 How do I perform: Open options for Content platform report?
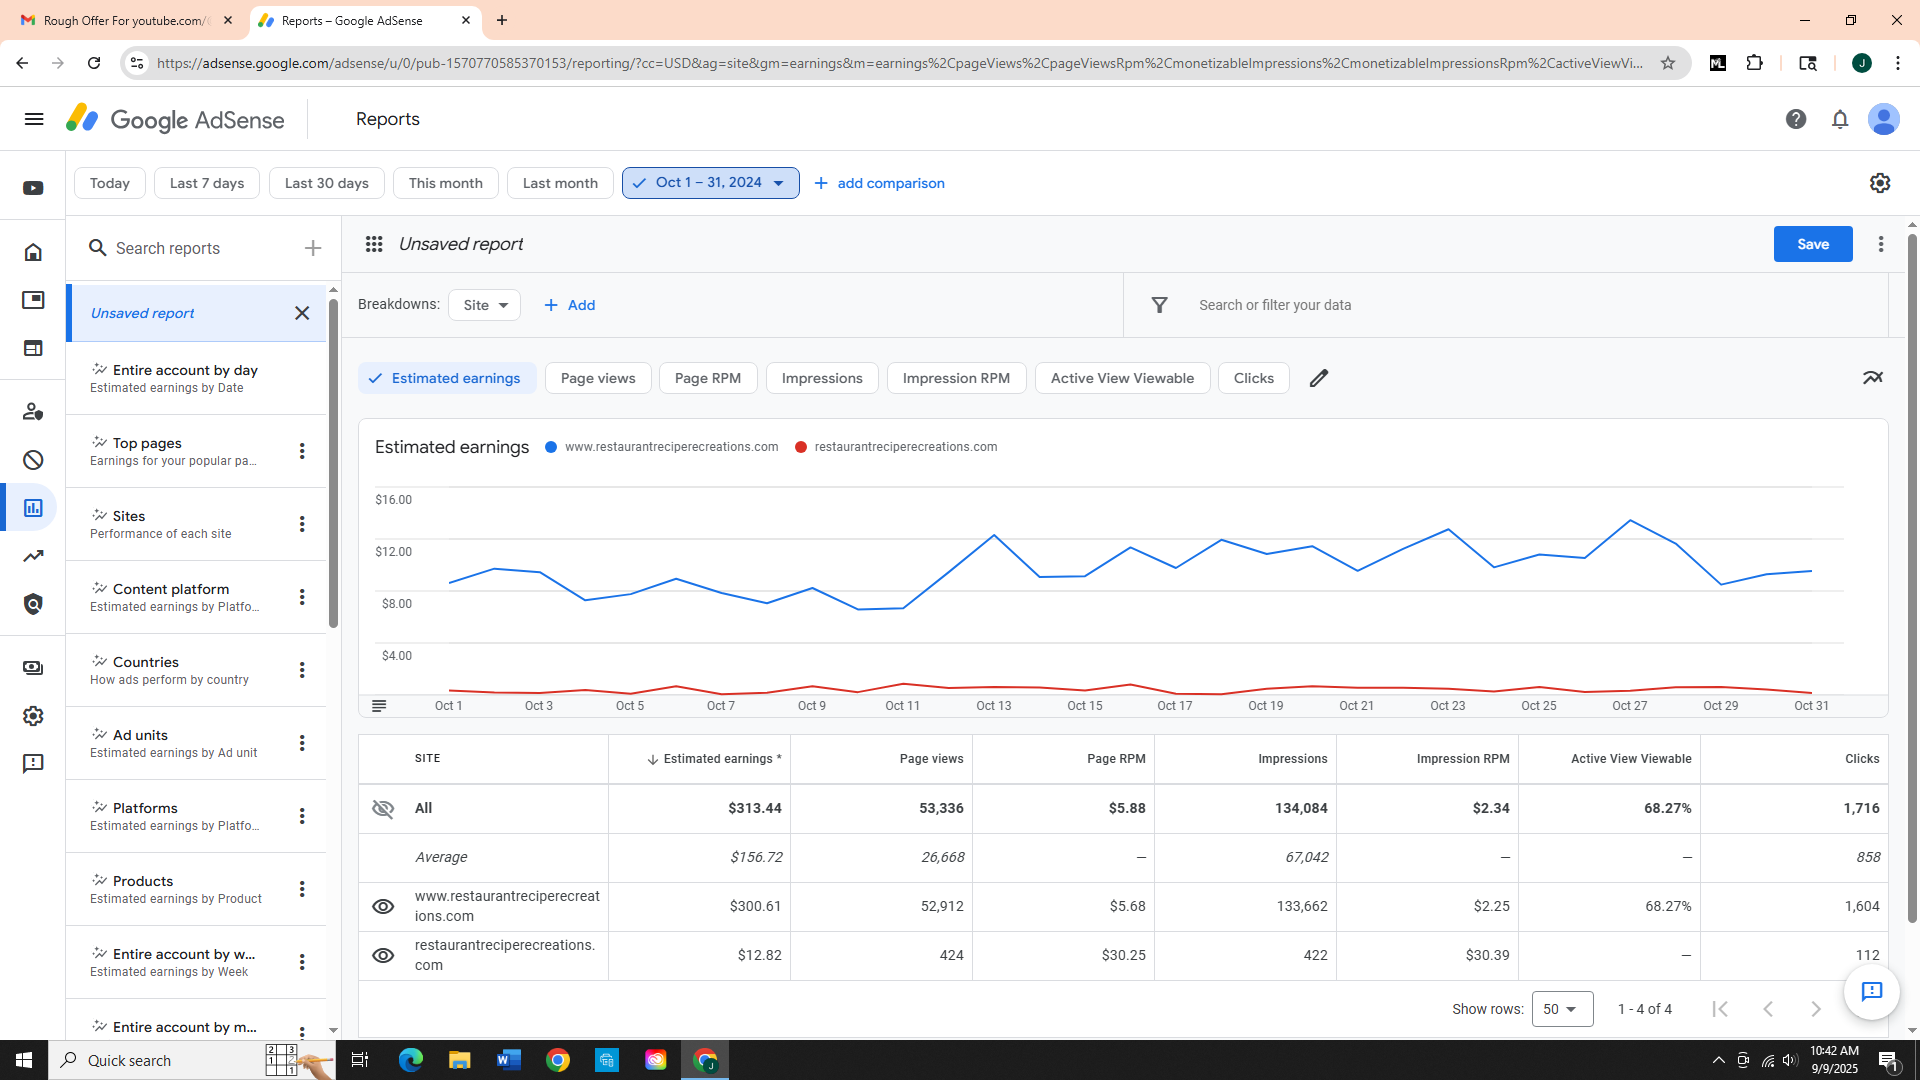(302, 597)
